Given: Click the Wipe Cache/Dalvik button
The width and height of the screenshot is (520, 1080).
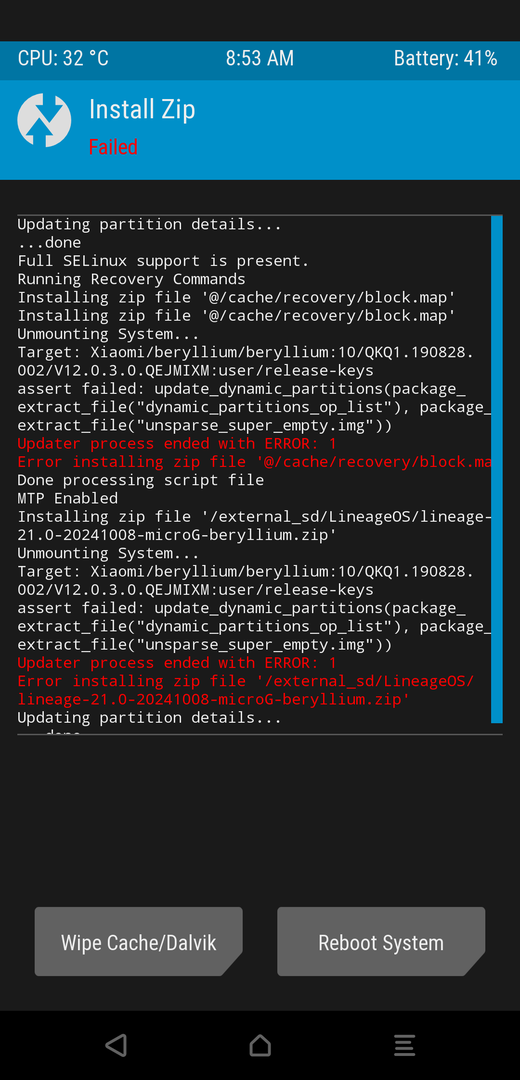Looking at the screenshot, I should [x=138, y=942].
